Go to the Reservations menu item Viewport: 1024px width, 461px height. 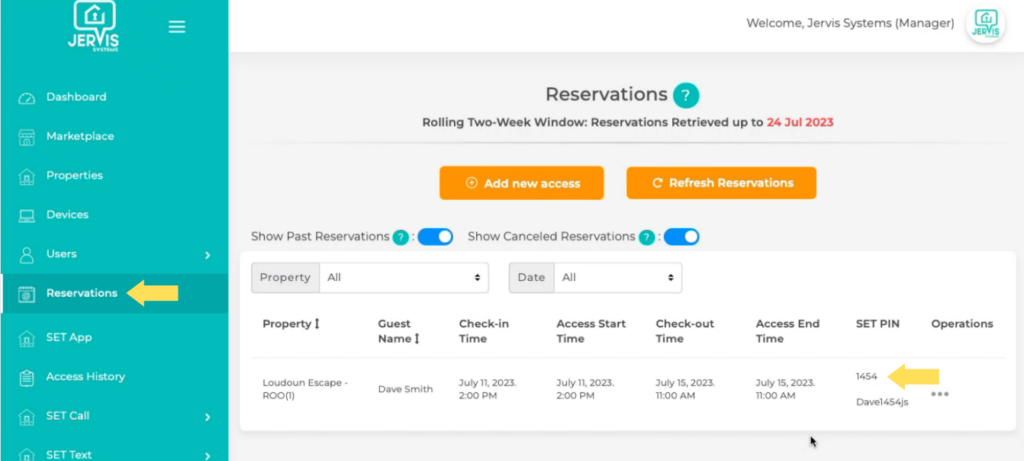pyautogui.click(x=81, y=293)
